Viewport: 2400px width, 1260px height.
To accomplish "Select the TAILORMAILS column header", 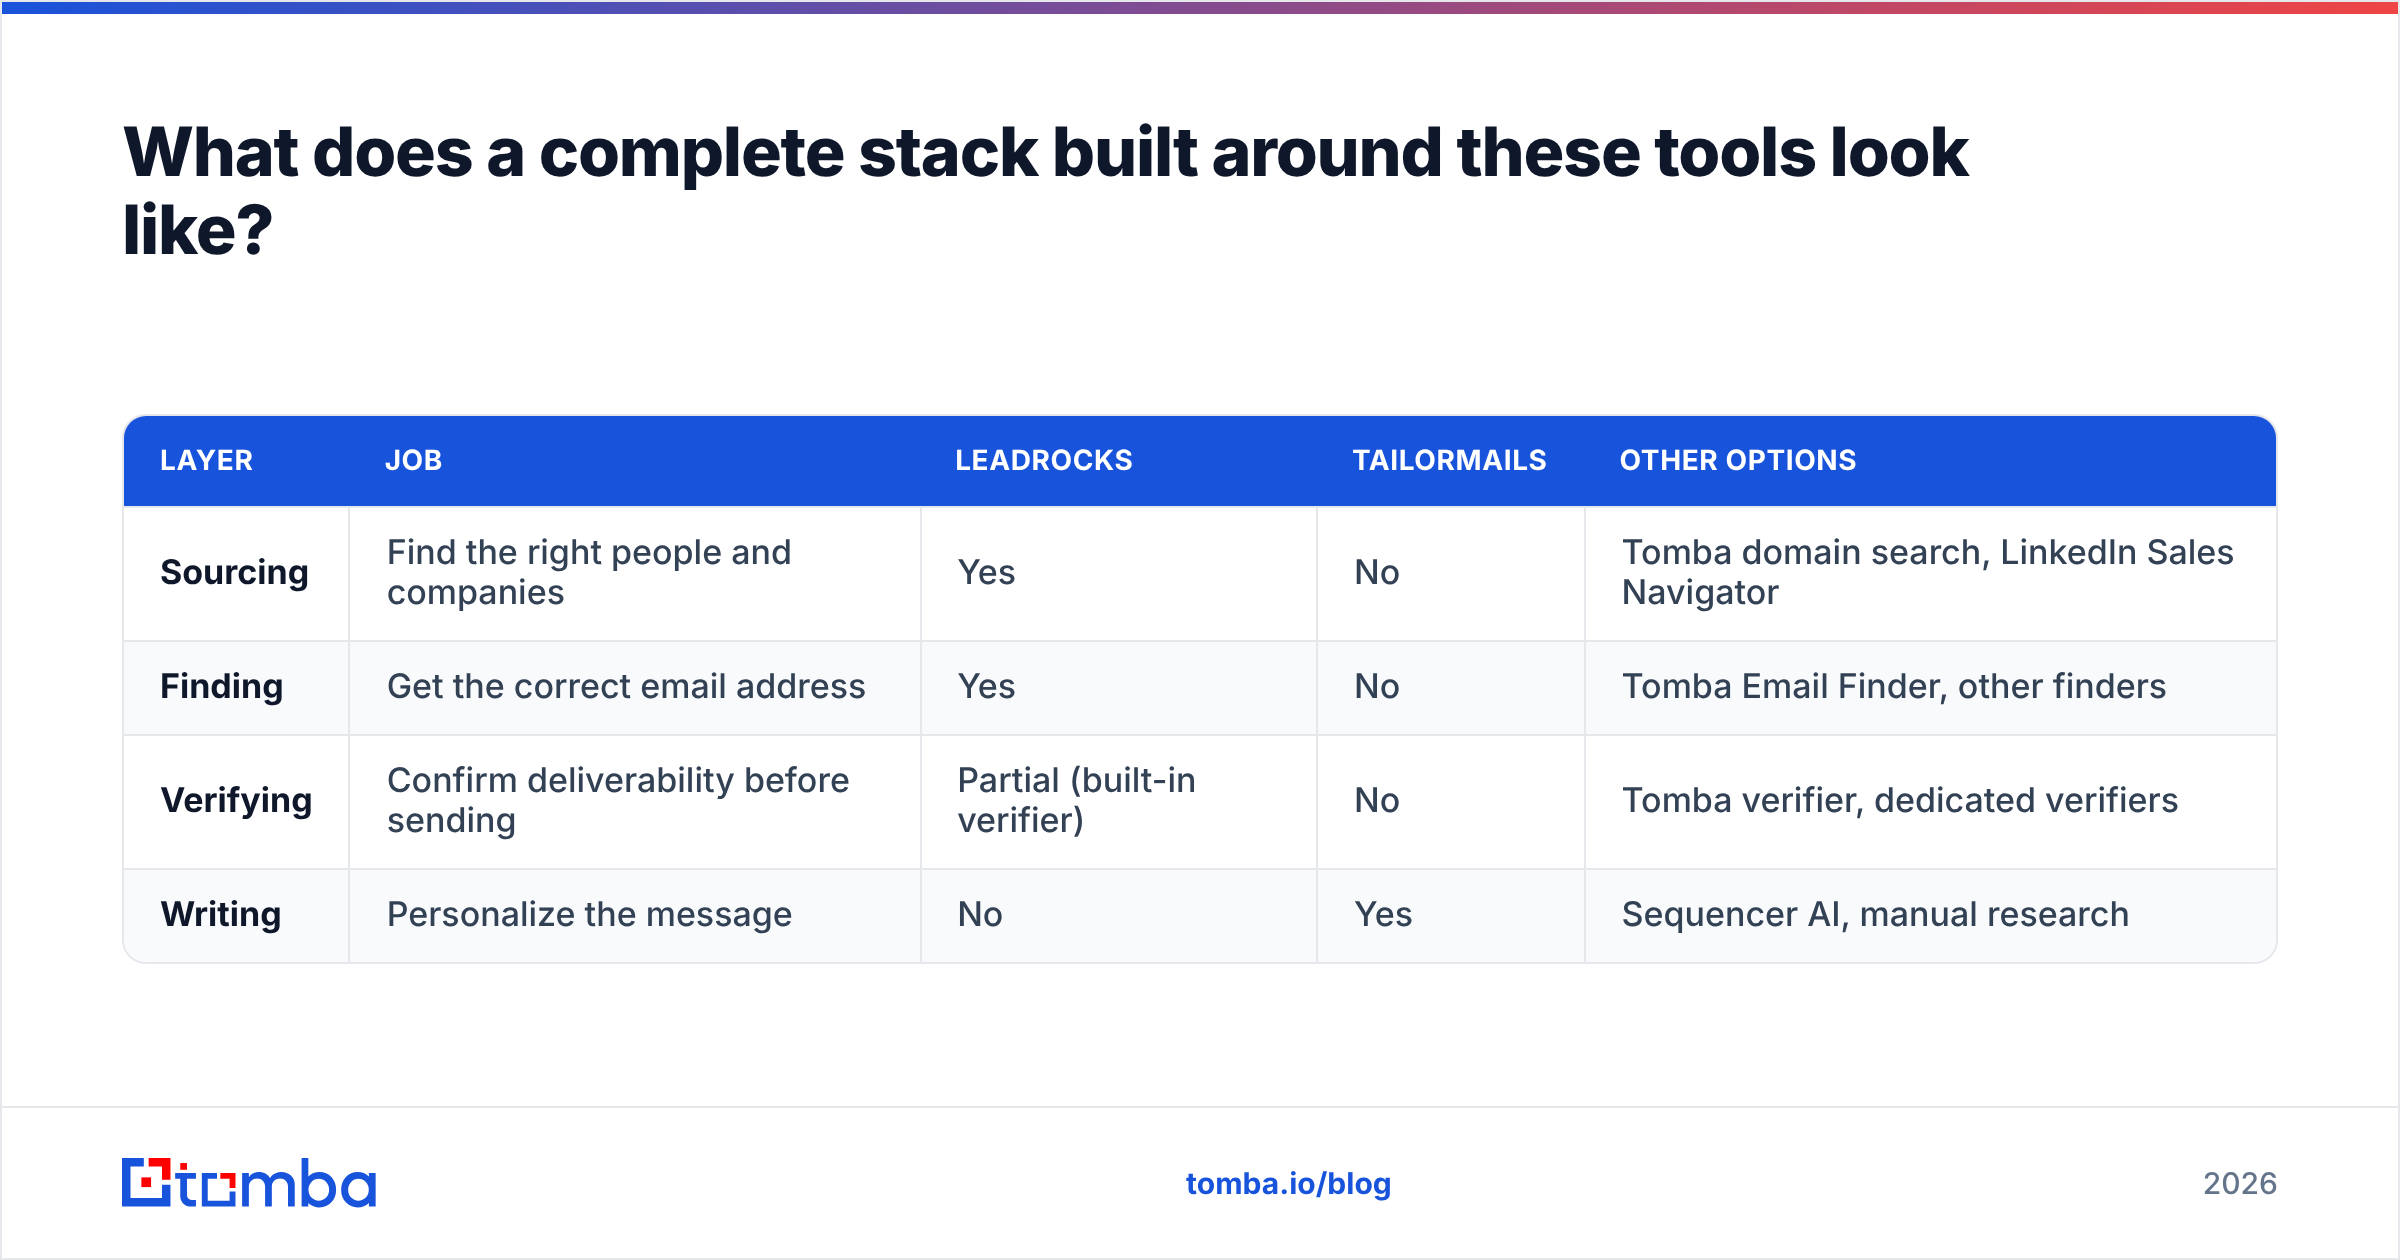I will [x=1449, y=460].
